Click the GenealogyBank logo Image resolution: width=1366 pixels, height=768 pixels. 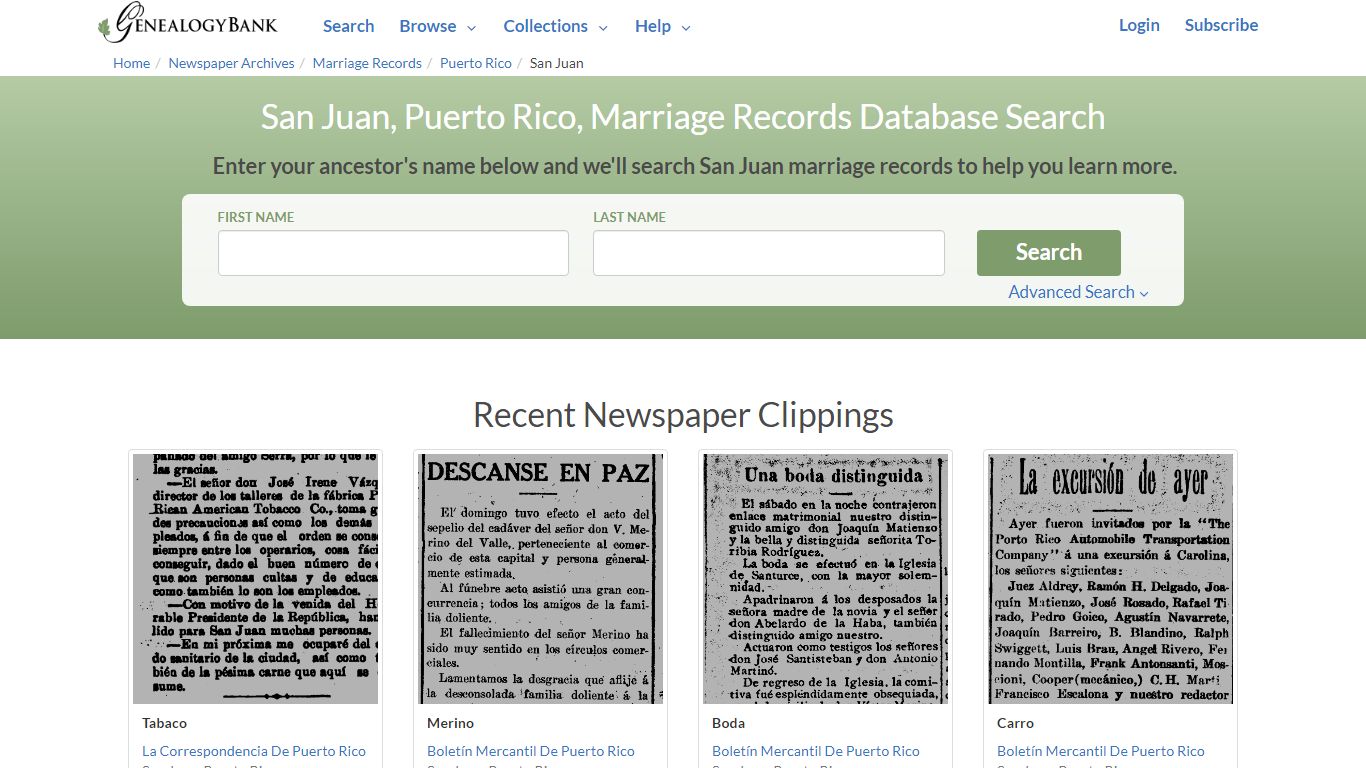click(x=187, y=24)
